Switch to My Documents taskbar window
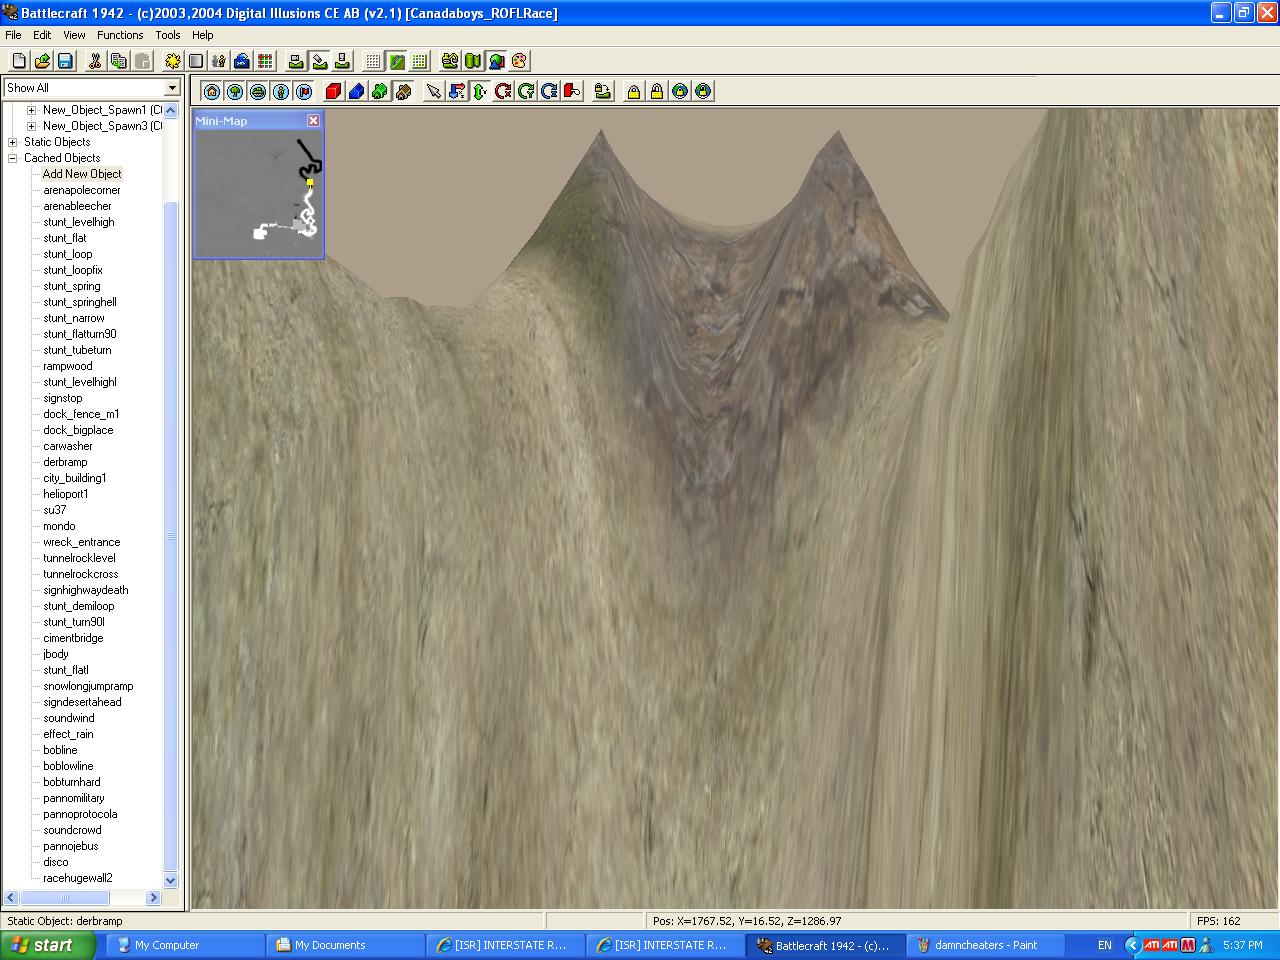Viewport: 1280px width, 960px height. click(x=344, y=945)
